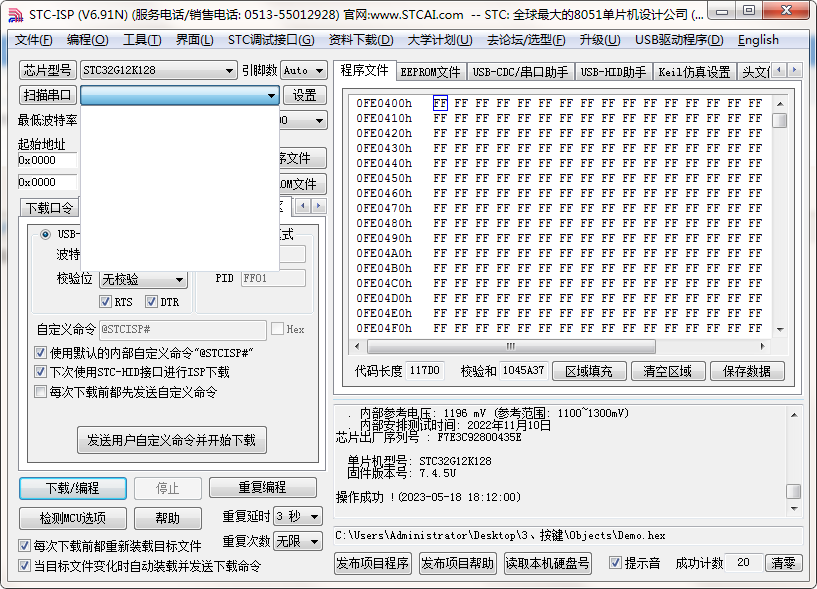Open the 升级(U) menu
Image resolution: width=817 pixels, height=589 pixels.
600,40
